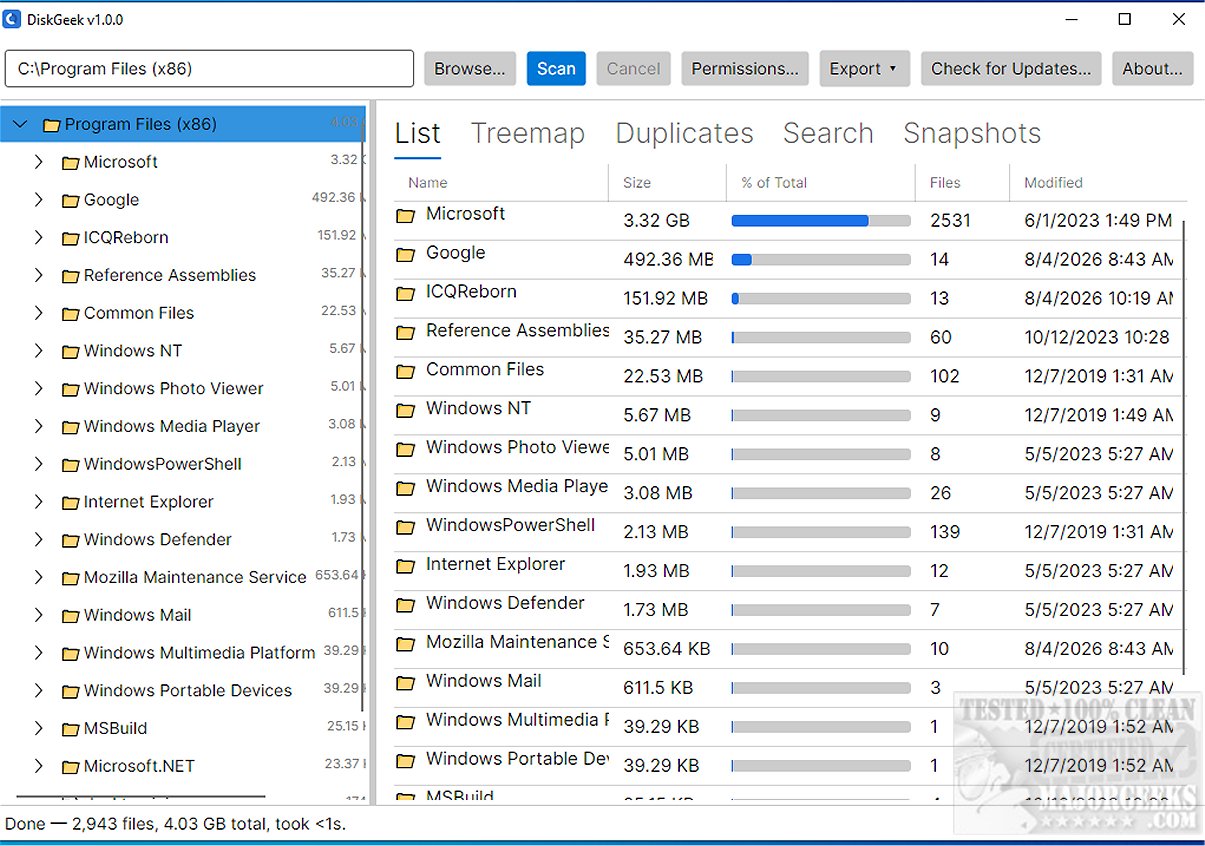Click the Browse... button
The width and height of the screenshot is (1205, 846).
(x=470, y=69)
